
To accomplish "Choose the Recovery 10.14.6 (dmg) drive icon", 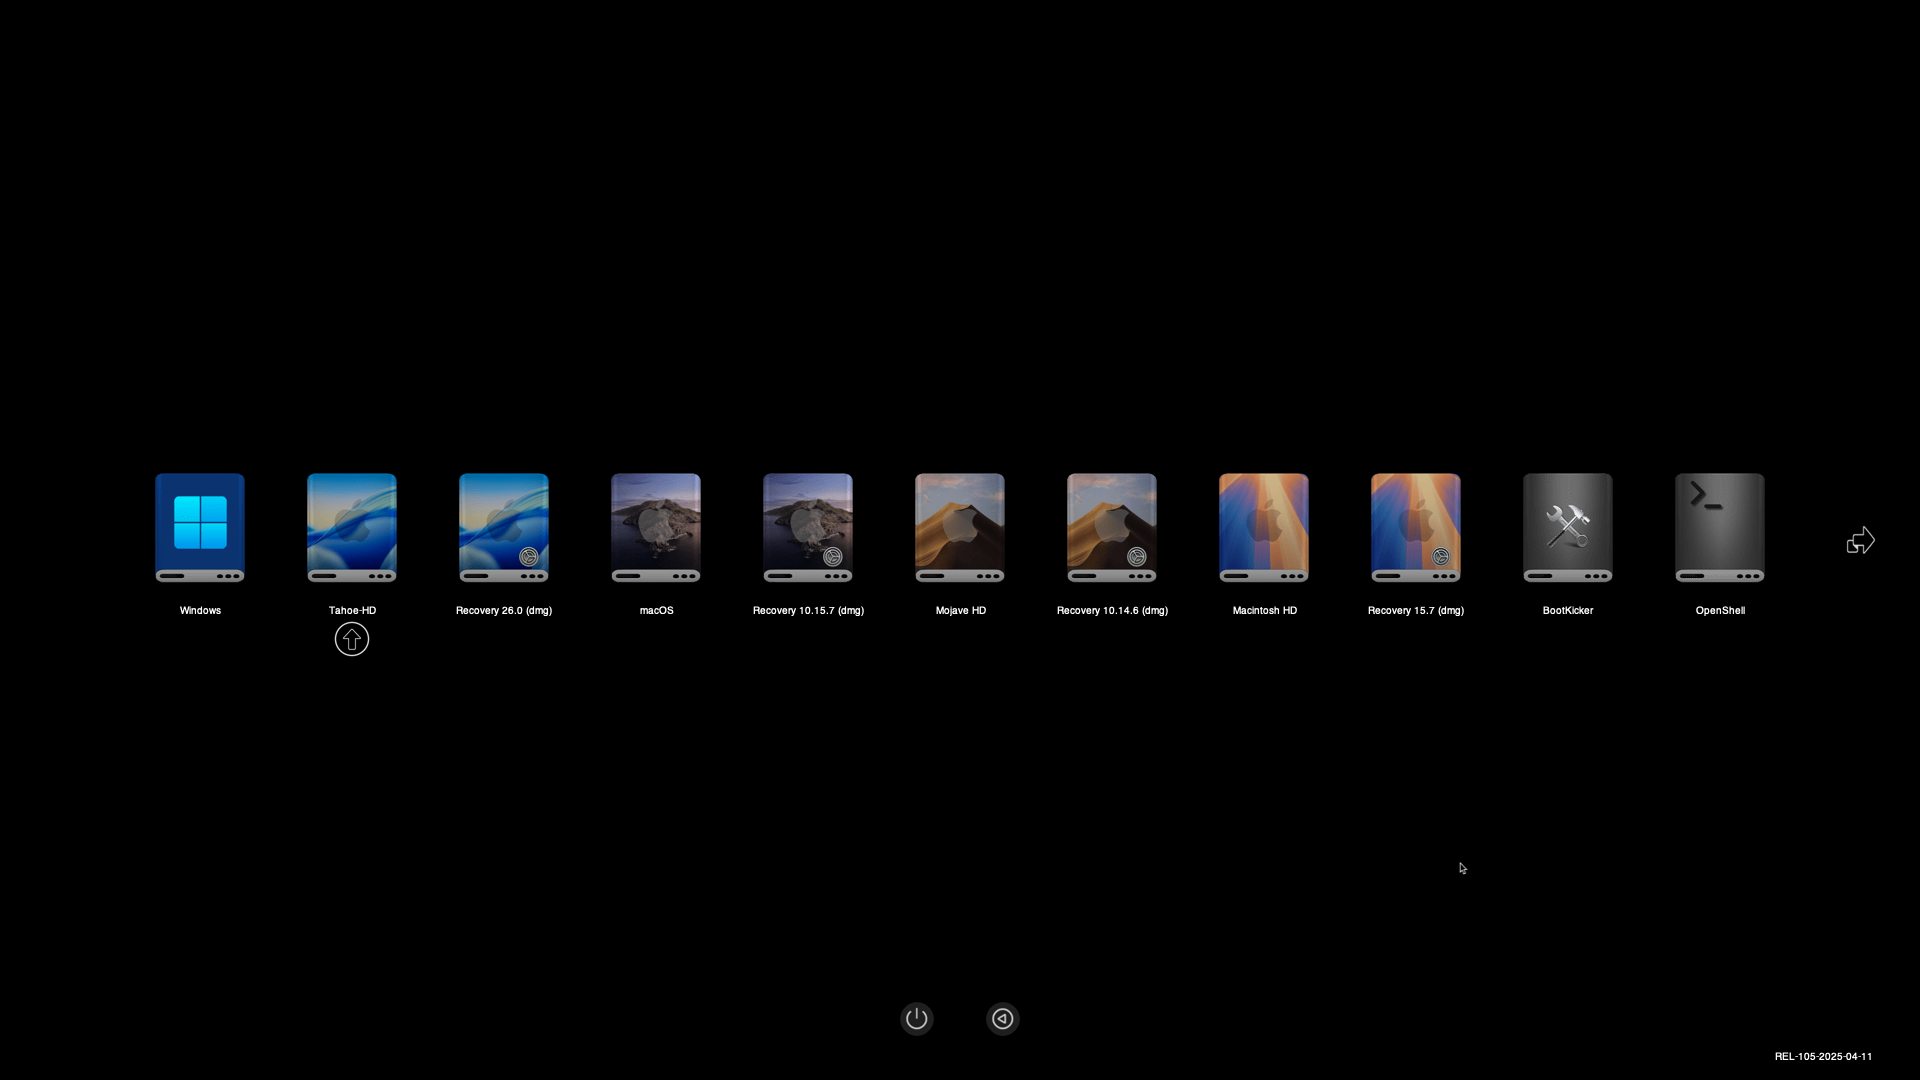I will click(1112, 527).
